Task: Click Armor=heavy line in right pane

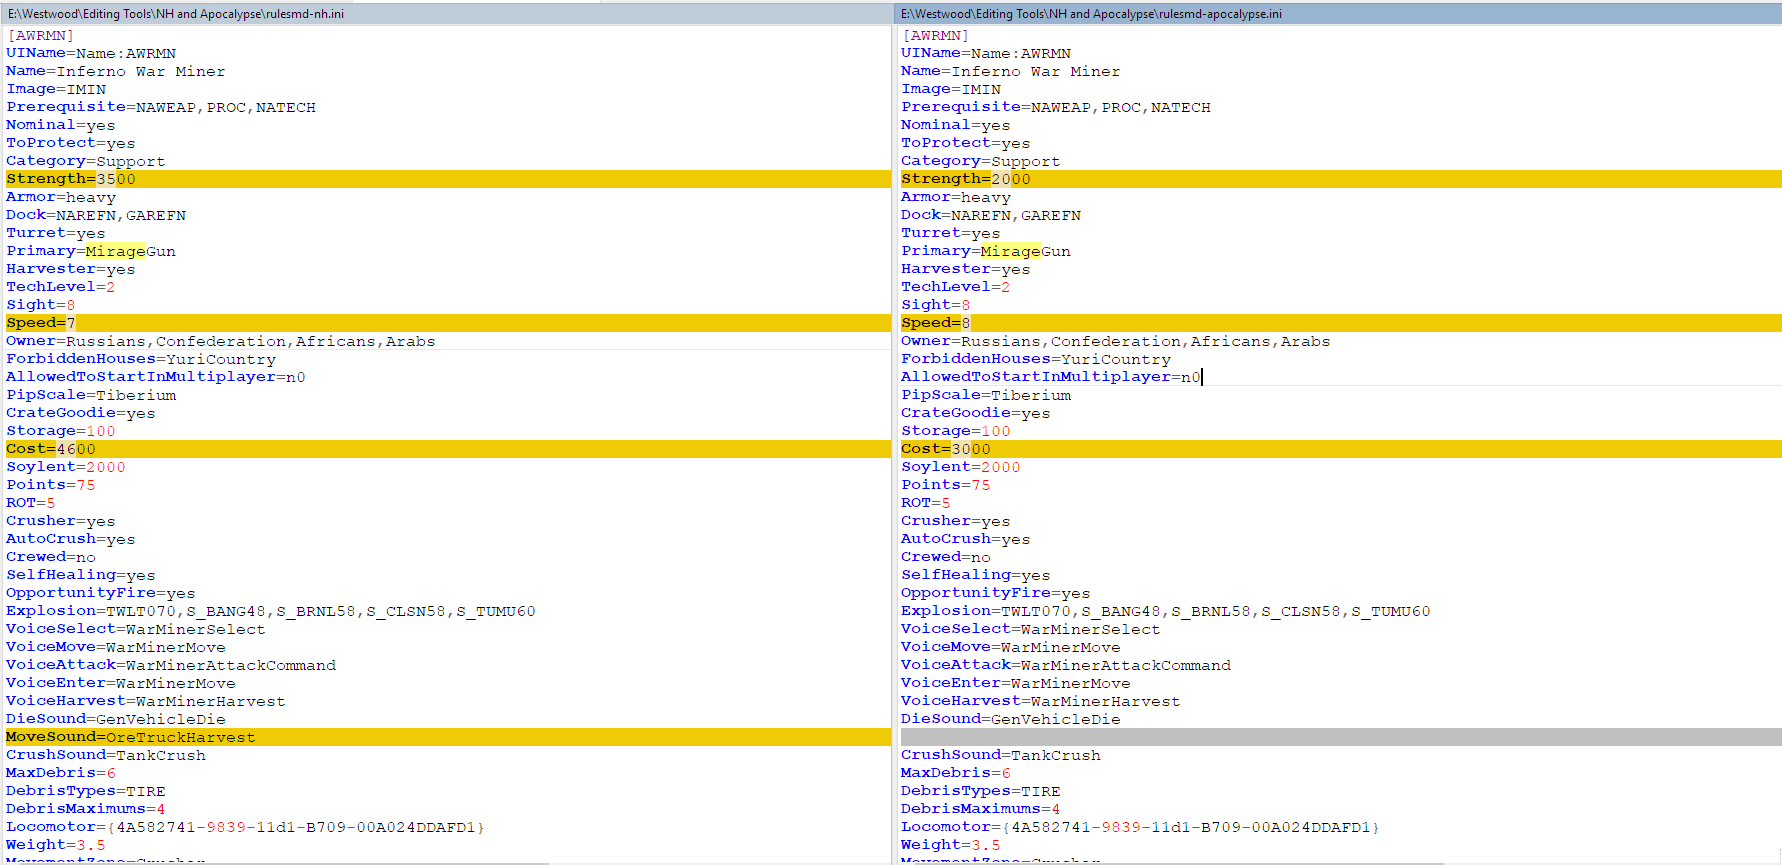Action: pyautogui.click(x=956, y=197)
